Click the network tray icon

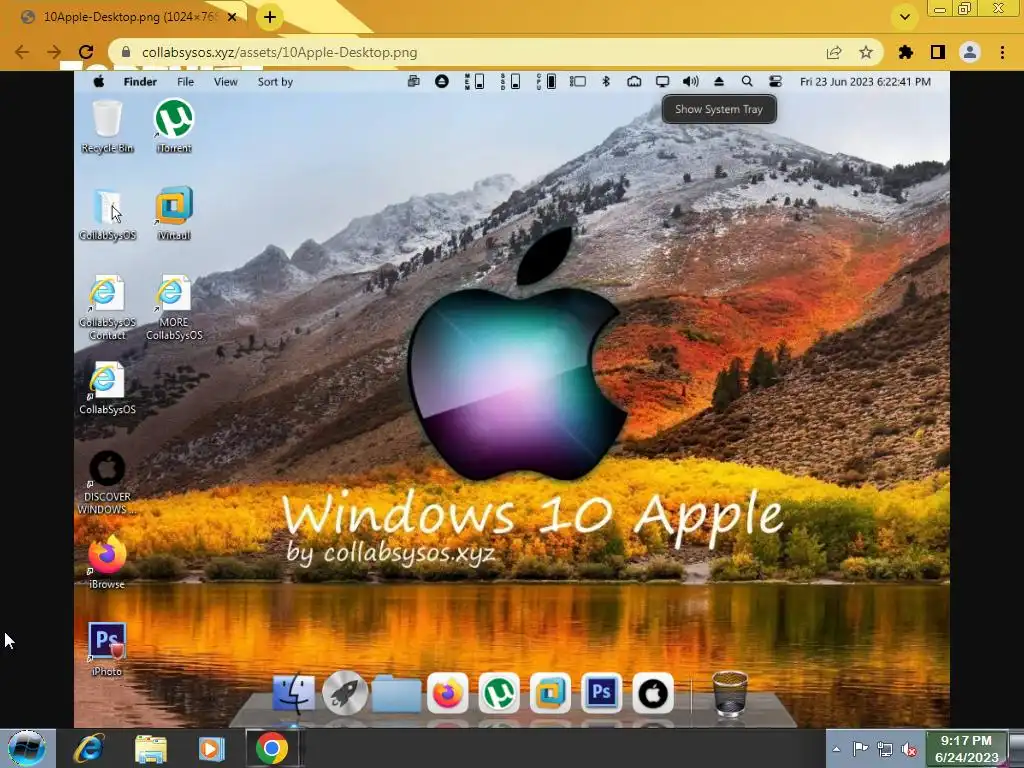point(885,749)
